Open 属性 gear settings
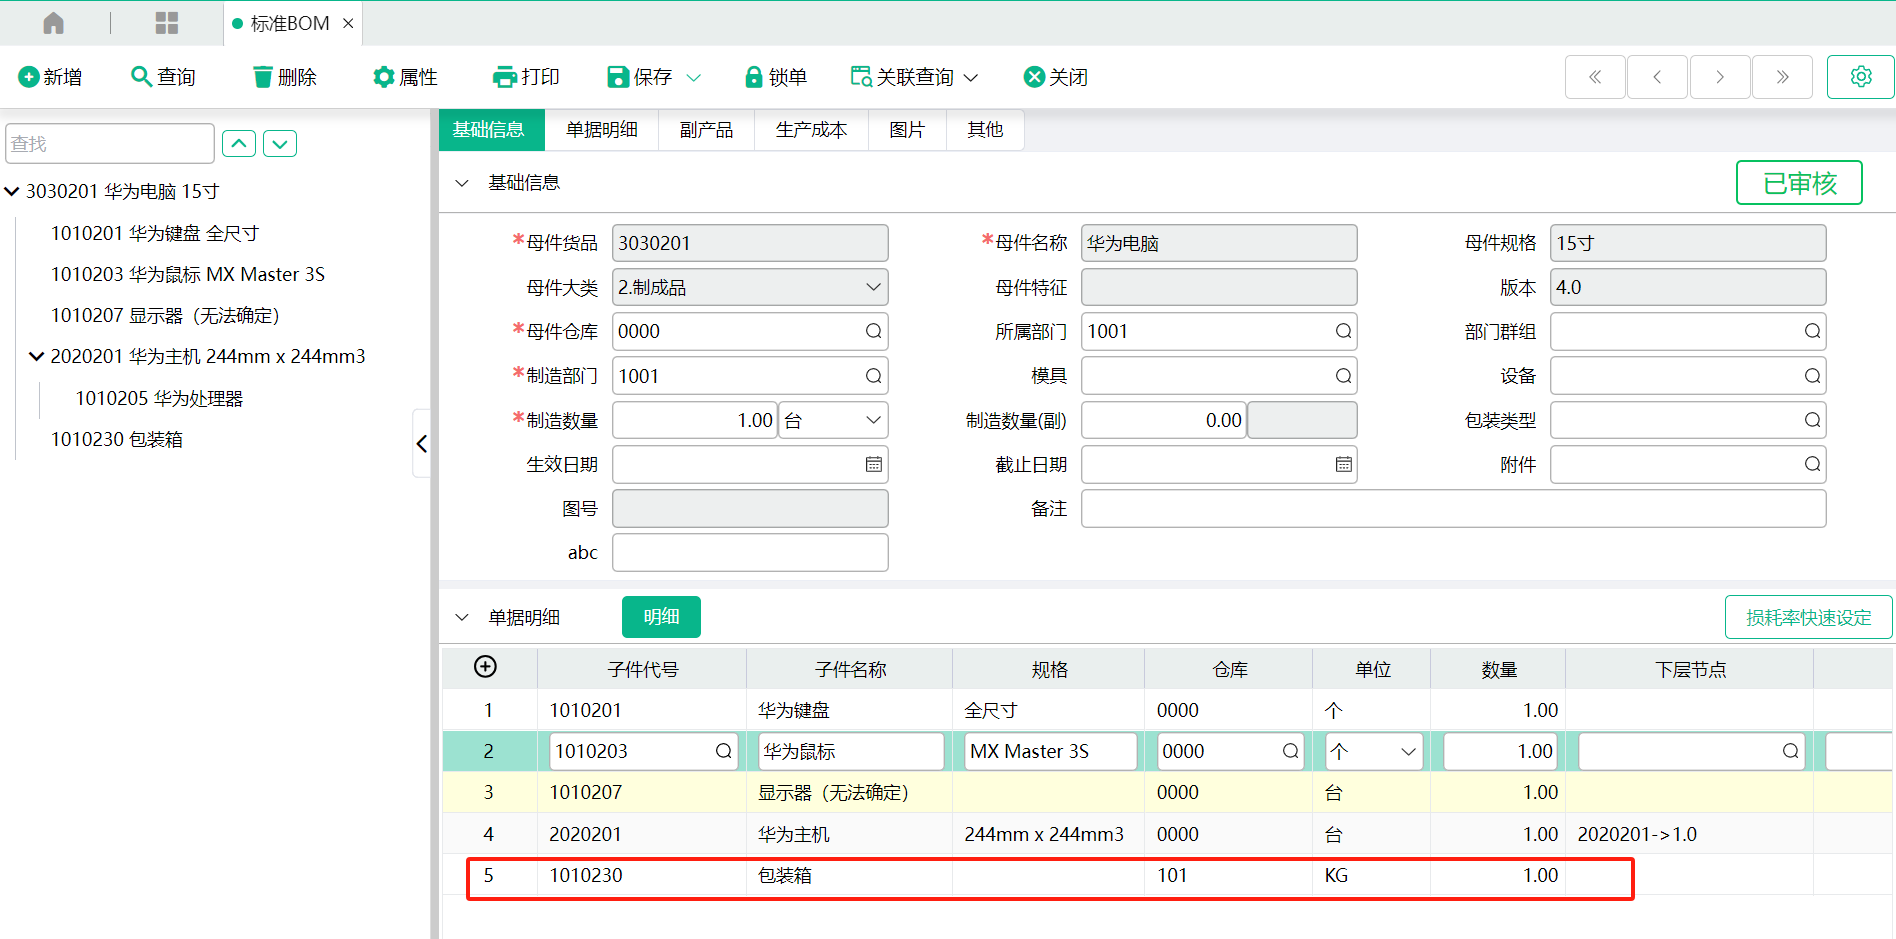 [405, 77]
